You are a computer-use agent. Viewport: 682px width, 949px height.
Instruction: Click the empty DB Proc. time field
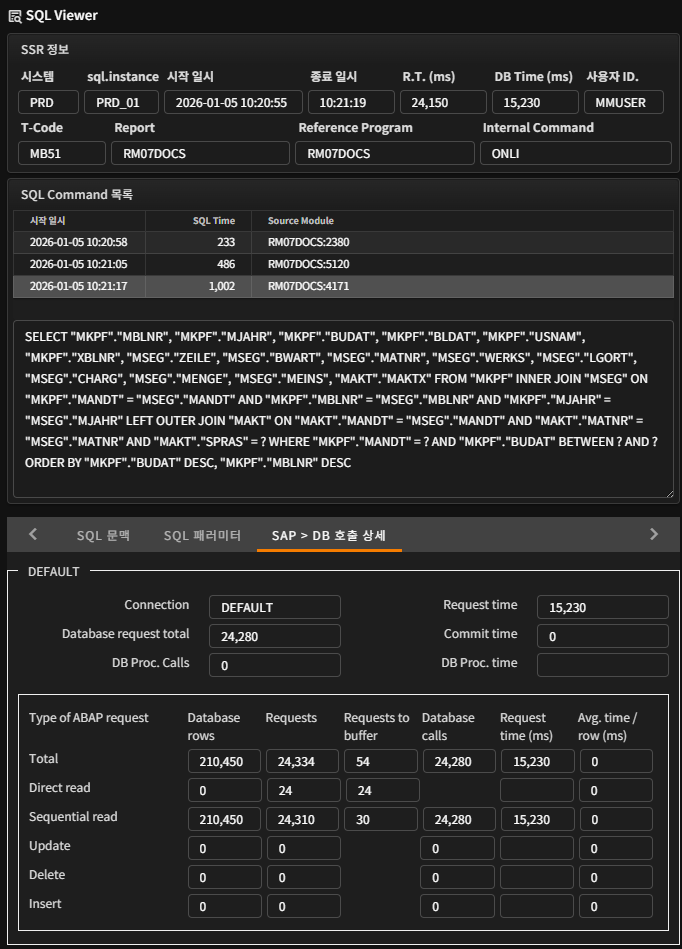click(x=603, y=665)
